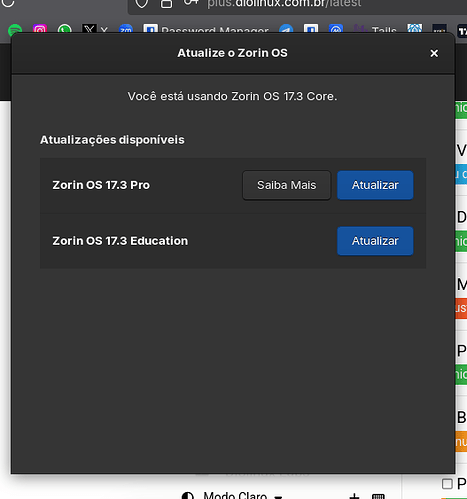
Task: Click the key permissions icon in address bar
Action: [x=191, y=3]
